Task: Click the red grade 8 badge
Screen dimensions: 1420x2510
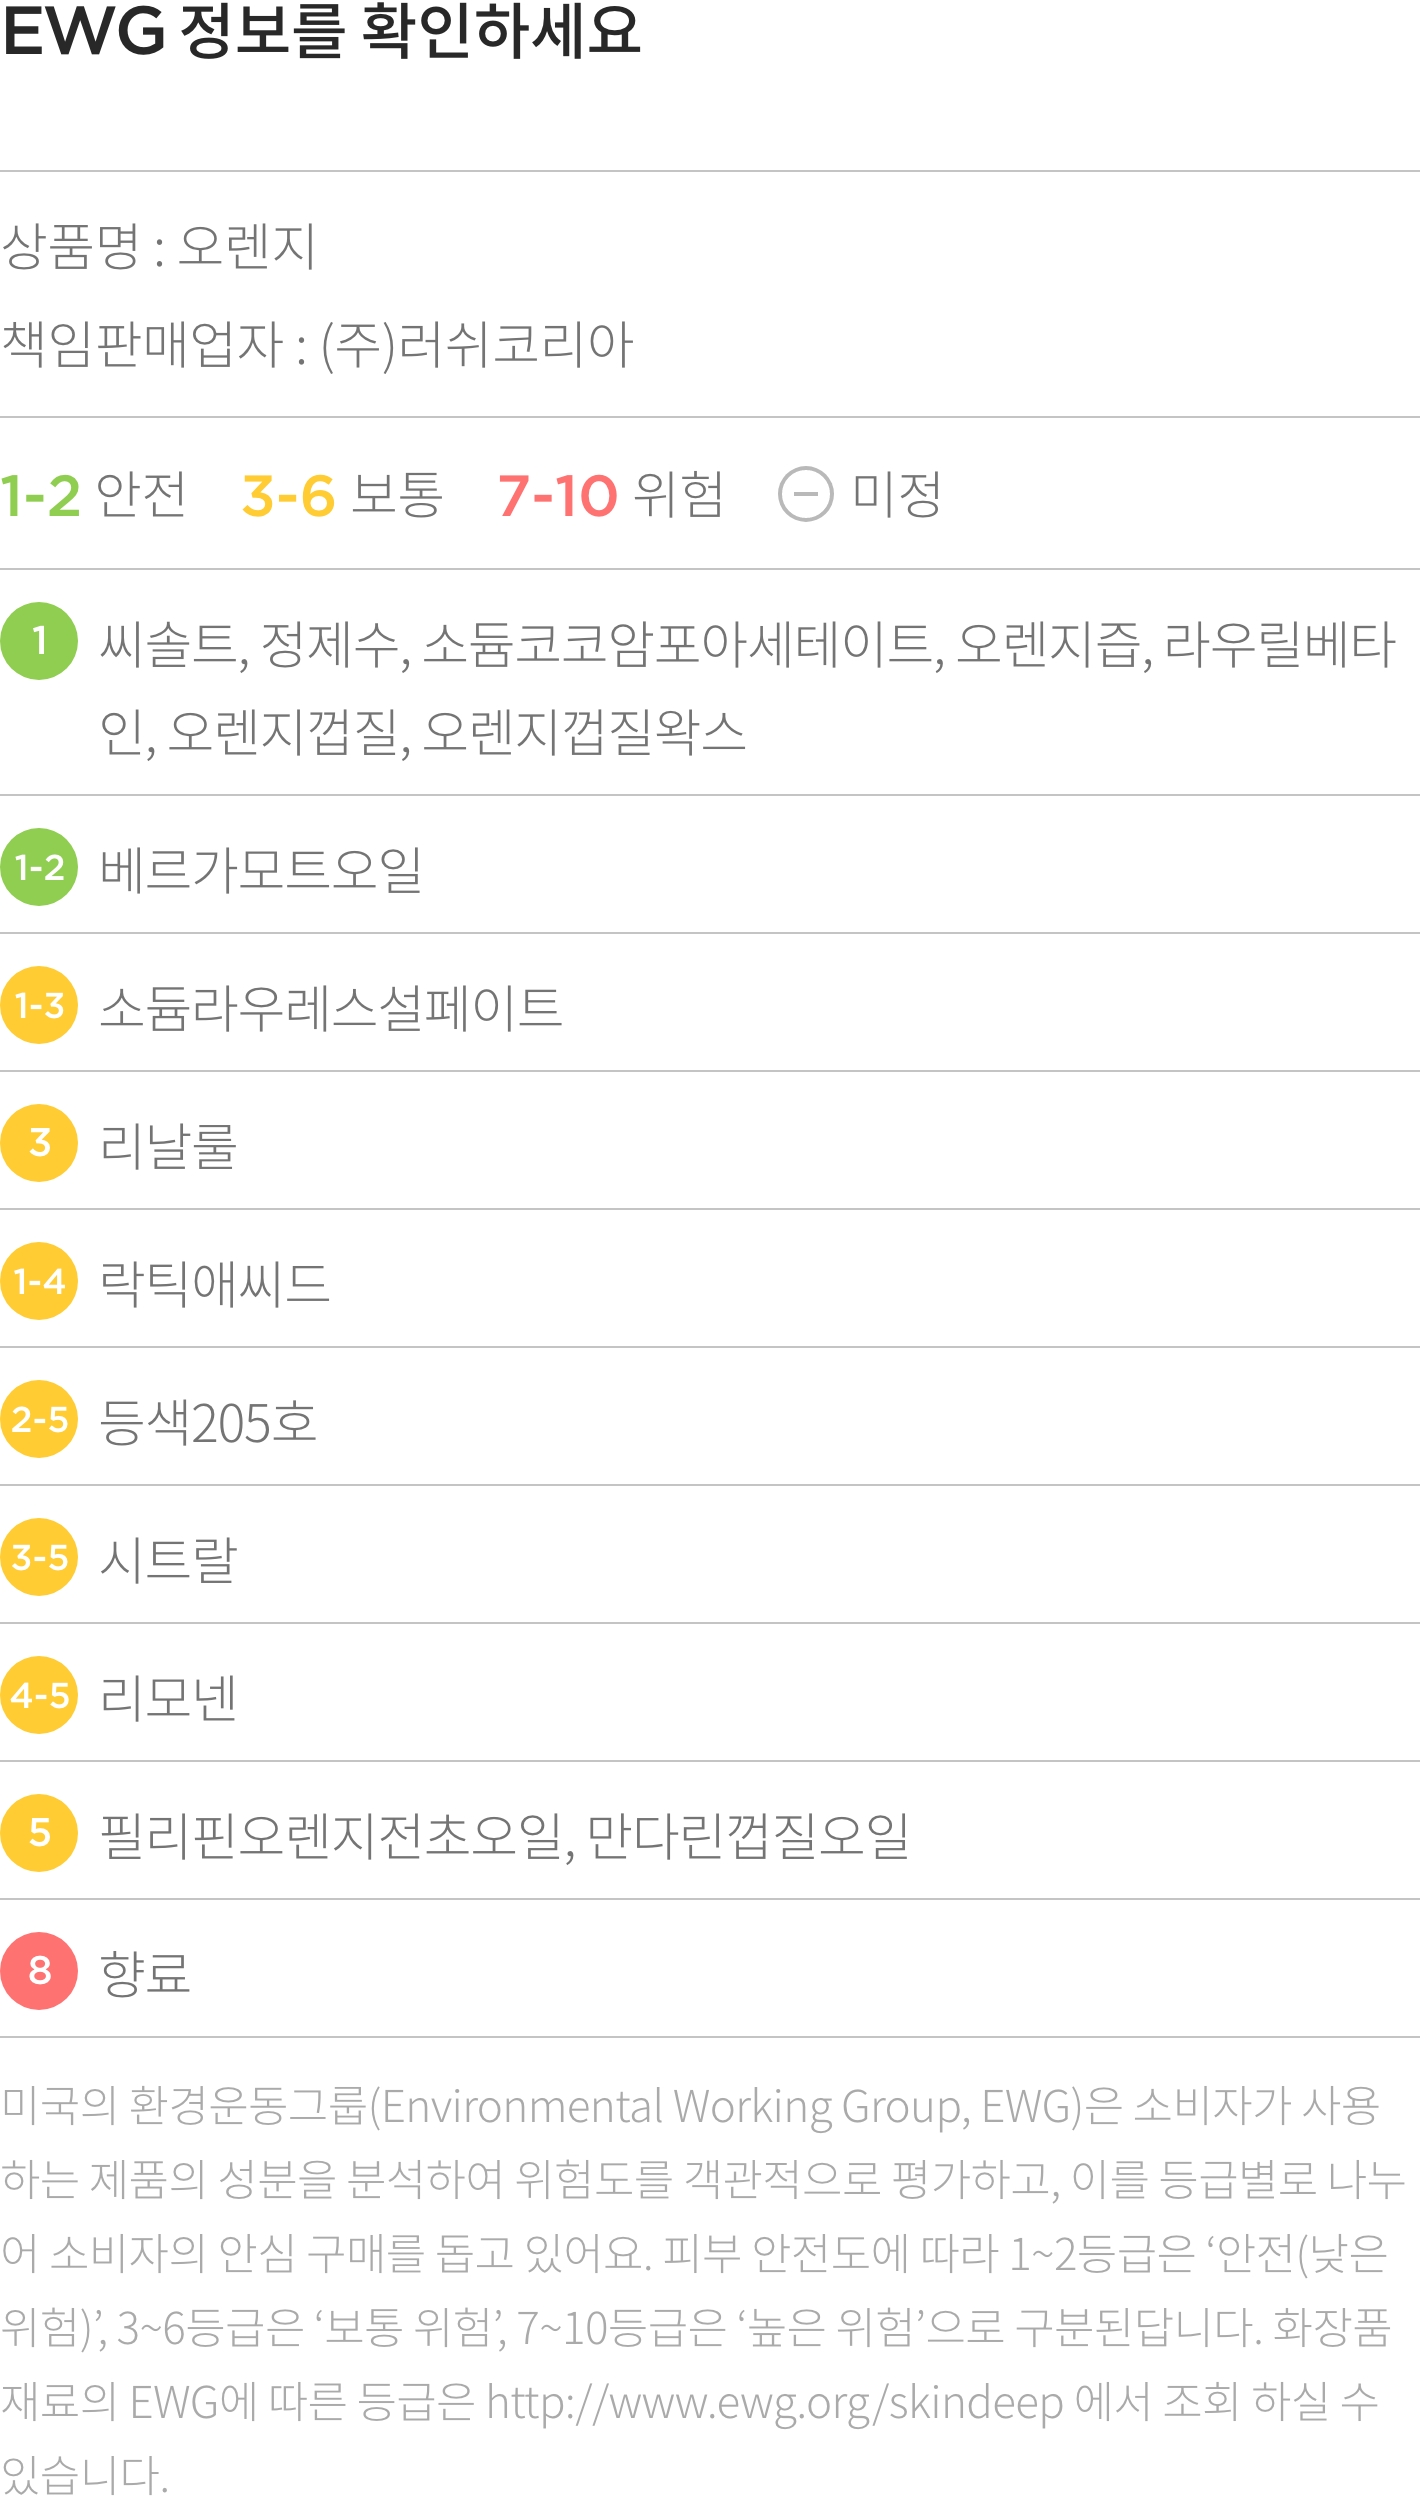Action: point(39,1971)
